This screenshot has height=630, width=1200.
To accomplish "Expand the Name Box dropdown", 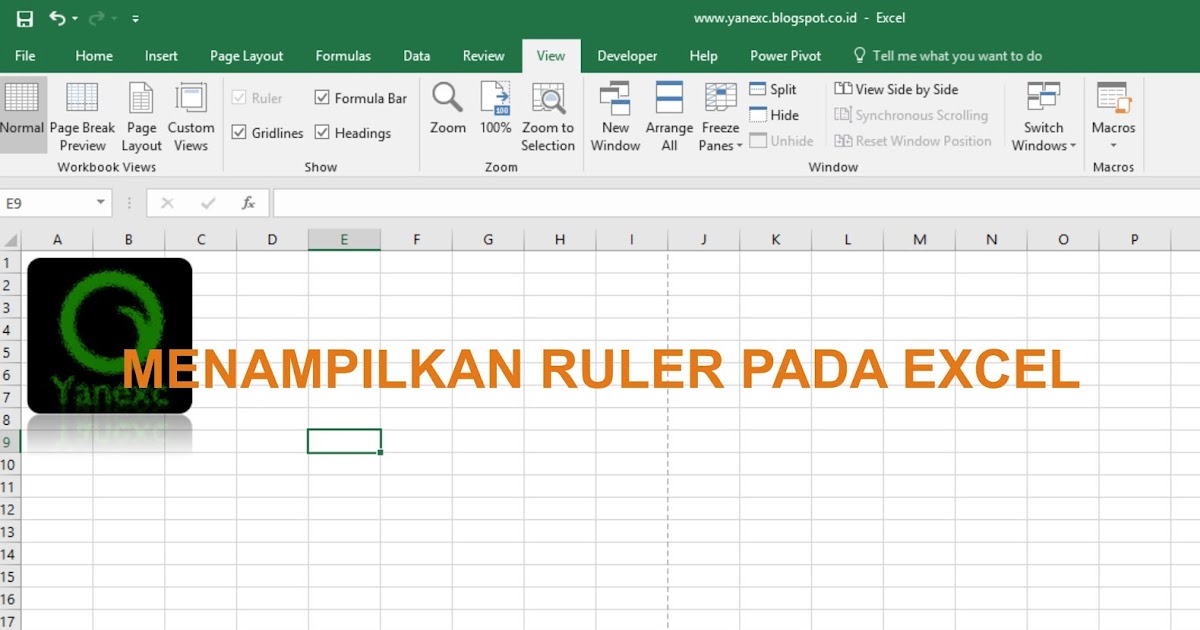I will [x=101, y=203].
